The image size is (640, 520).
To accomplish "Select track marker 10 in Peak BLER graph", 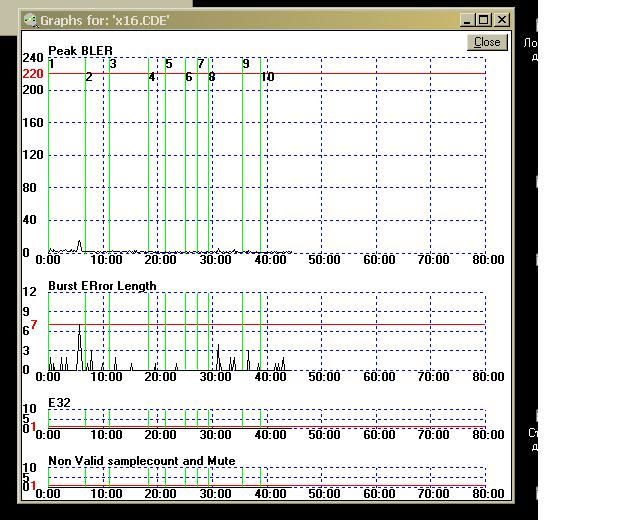I will coord(267,77).
